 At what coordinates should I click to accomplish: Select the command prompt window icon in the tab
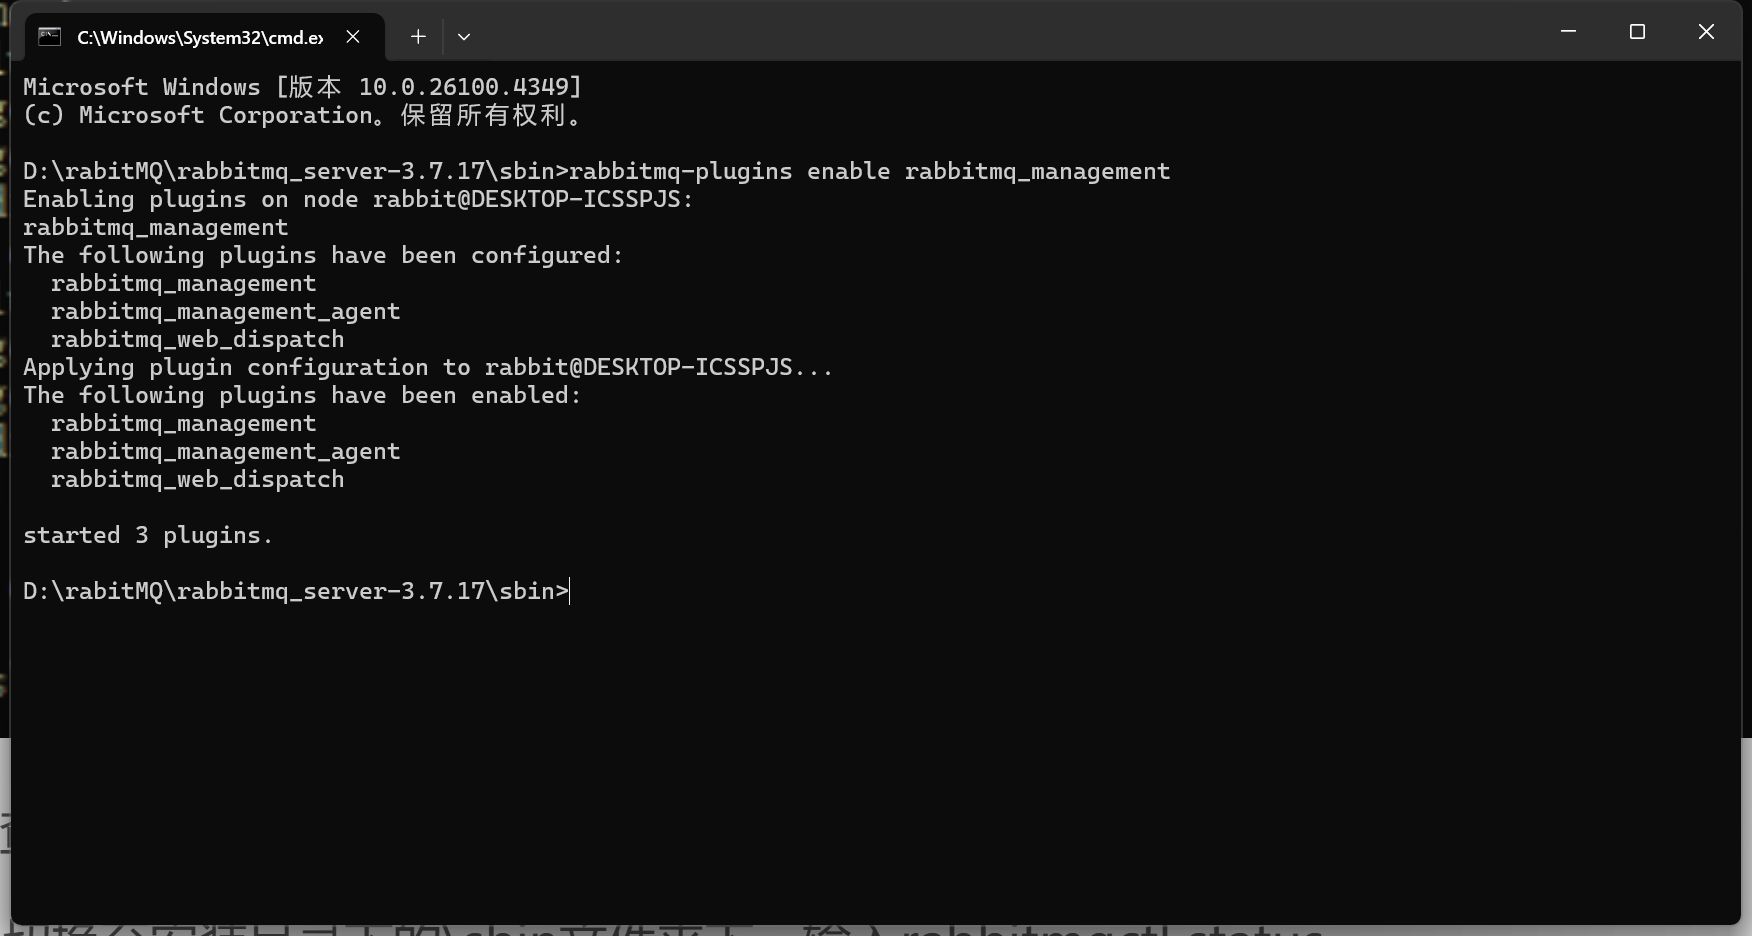pyautogui.click(x=48, y=37)
